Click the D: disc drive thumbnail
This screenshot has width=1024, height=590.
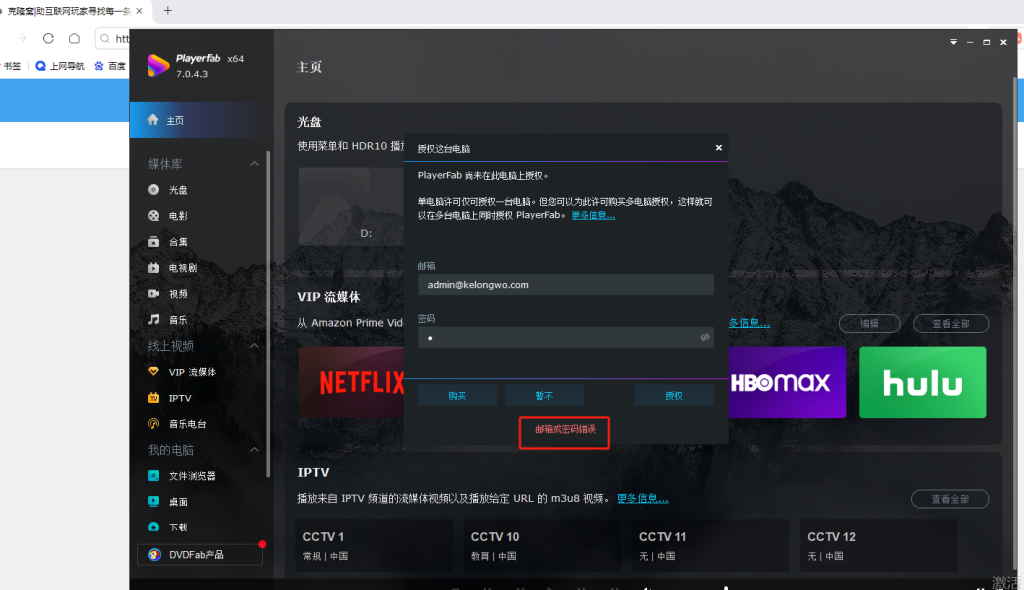click(x=351, y=206)
